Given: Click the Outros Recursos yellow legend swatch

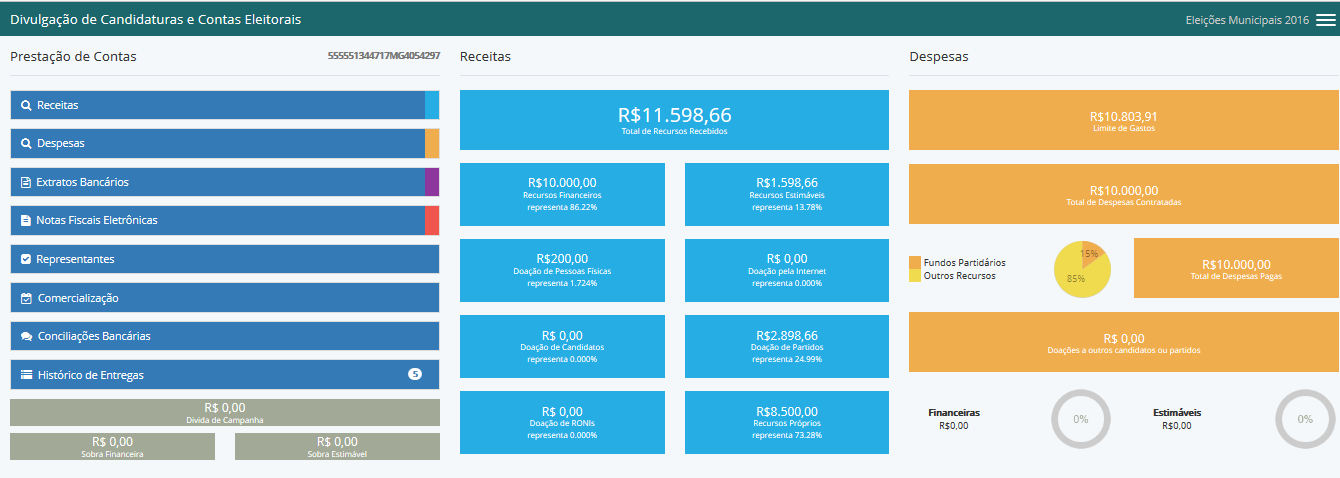Looking at the screenshot, I should [x=915, y=275].
